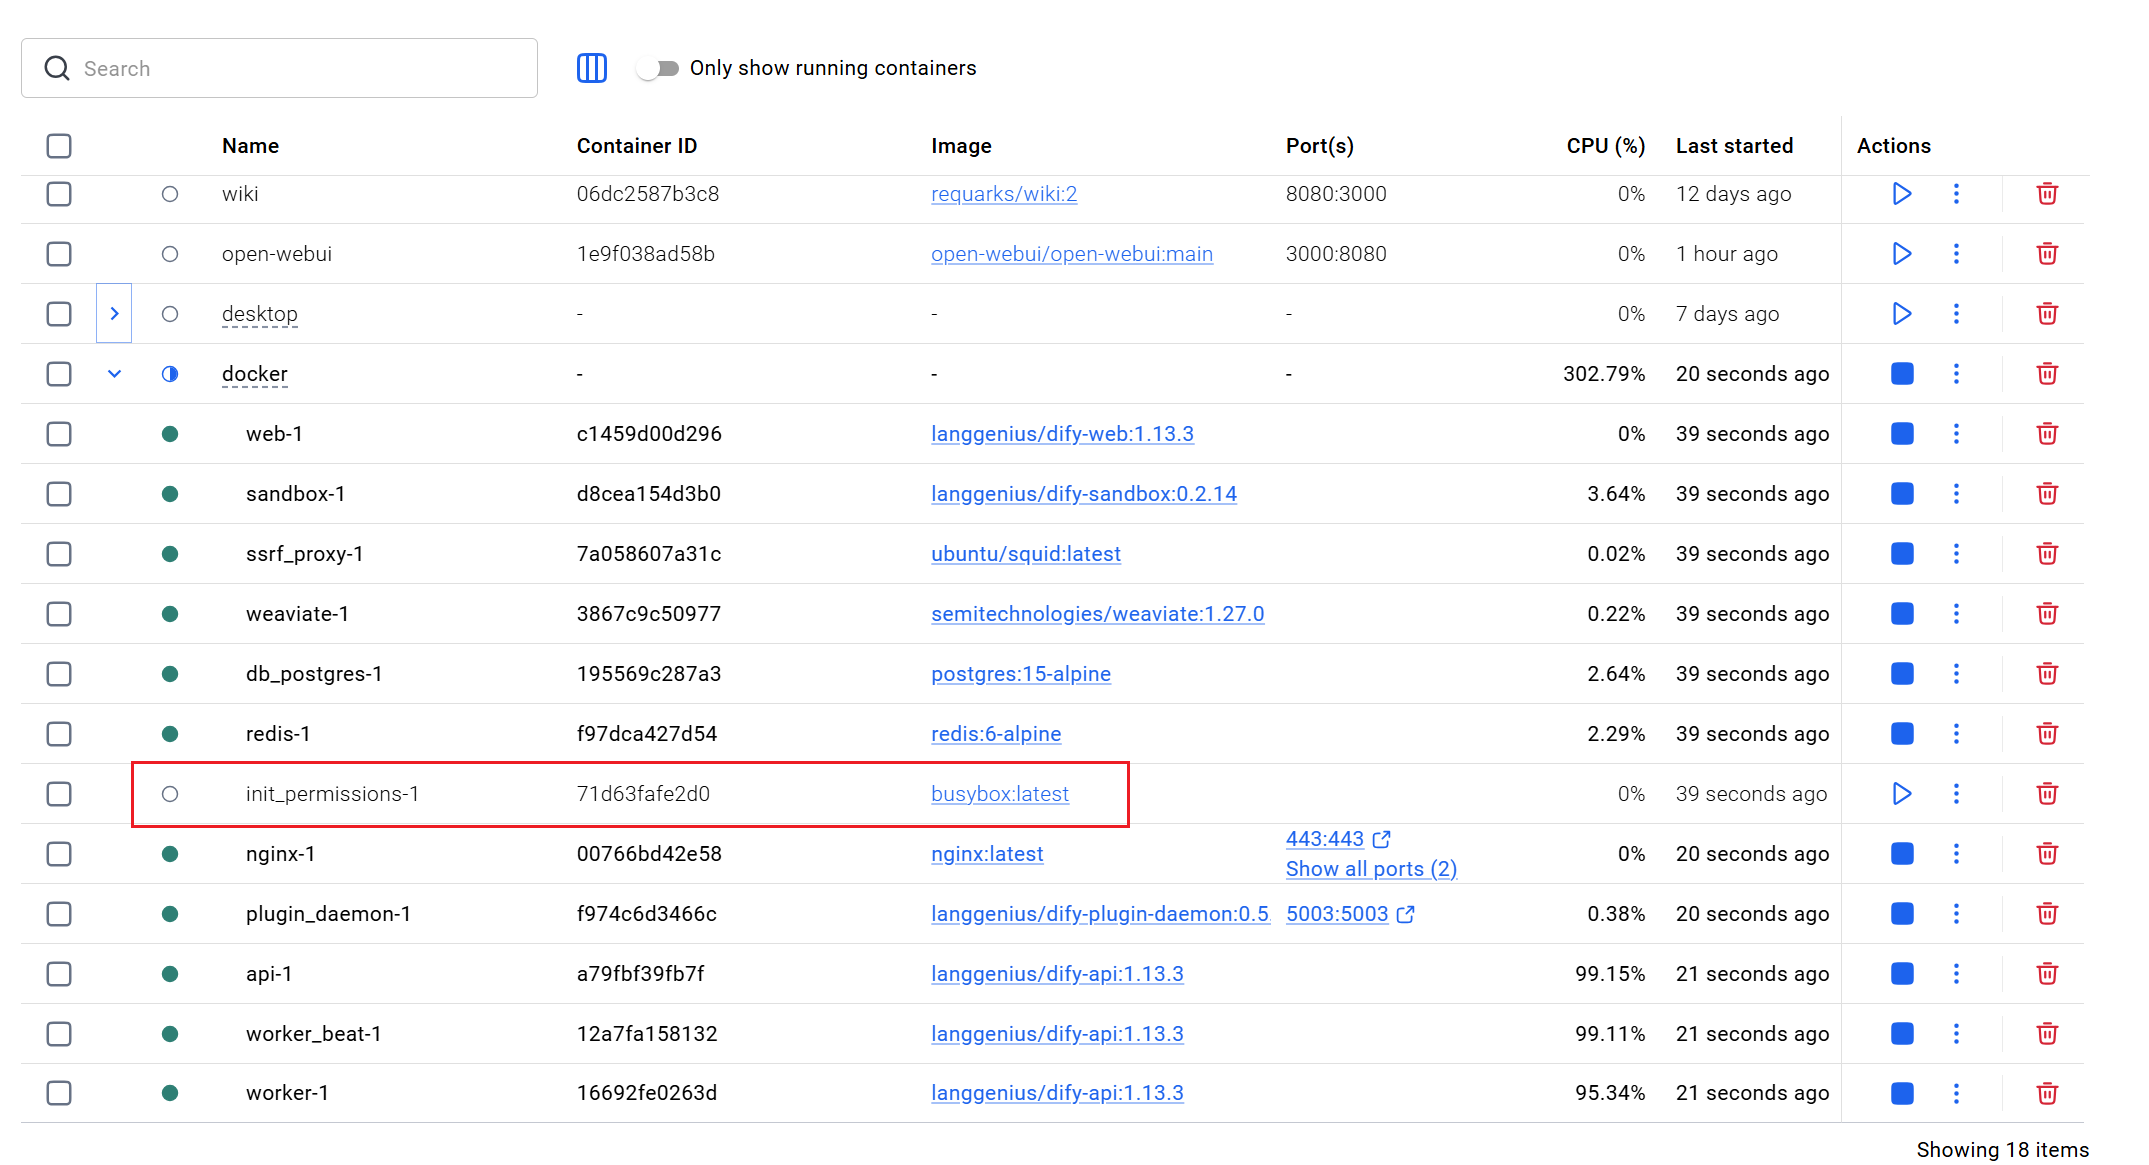Expand the desktop container group
The image size is (2149, 1165).
point(114,314)
